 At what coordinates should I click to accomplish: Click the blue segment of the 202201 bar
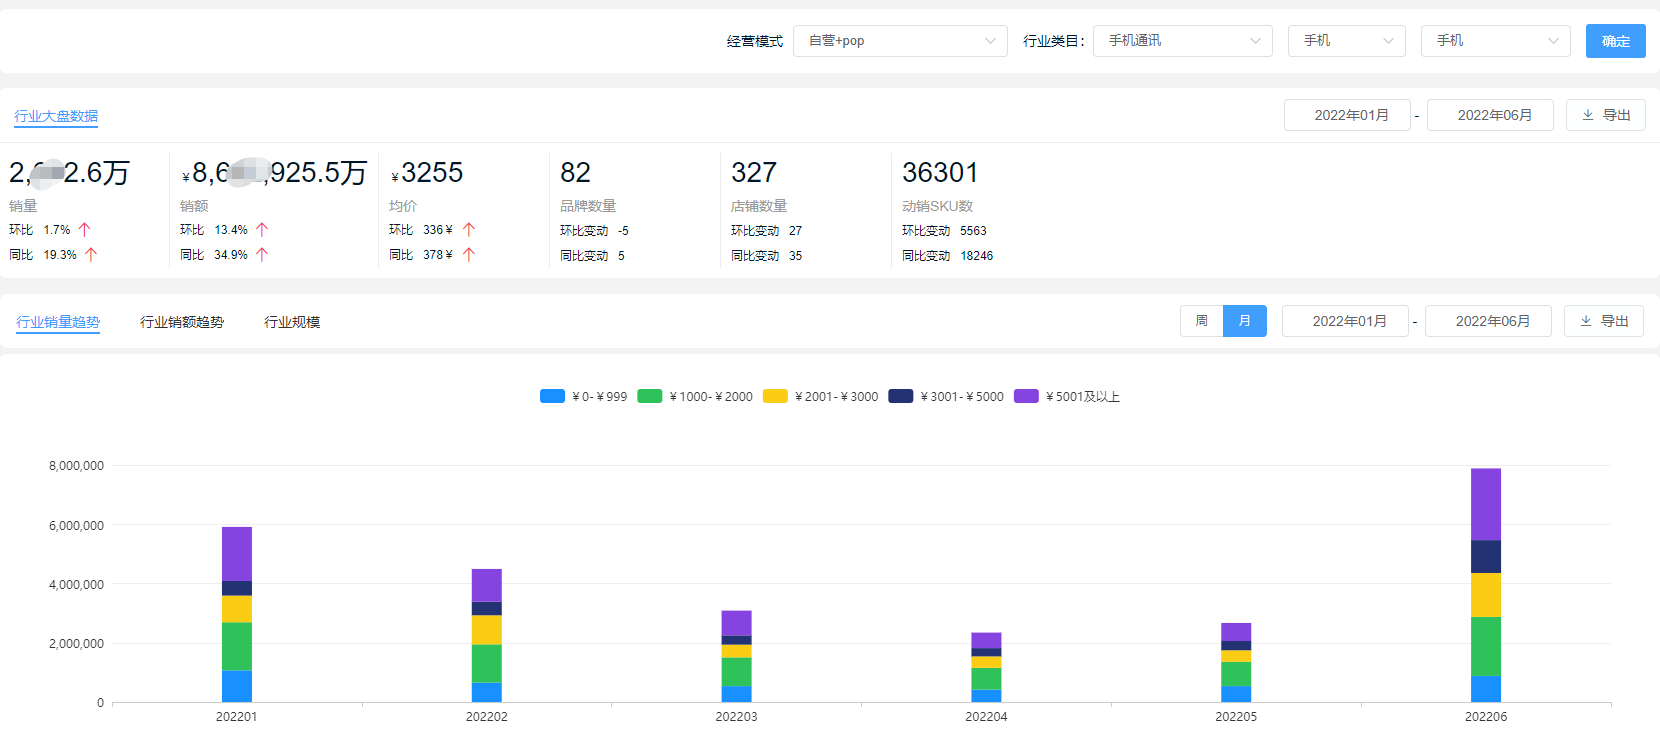[x=237, y=686]
